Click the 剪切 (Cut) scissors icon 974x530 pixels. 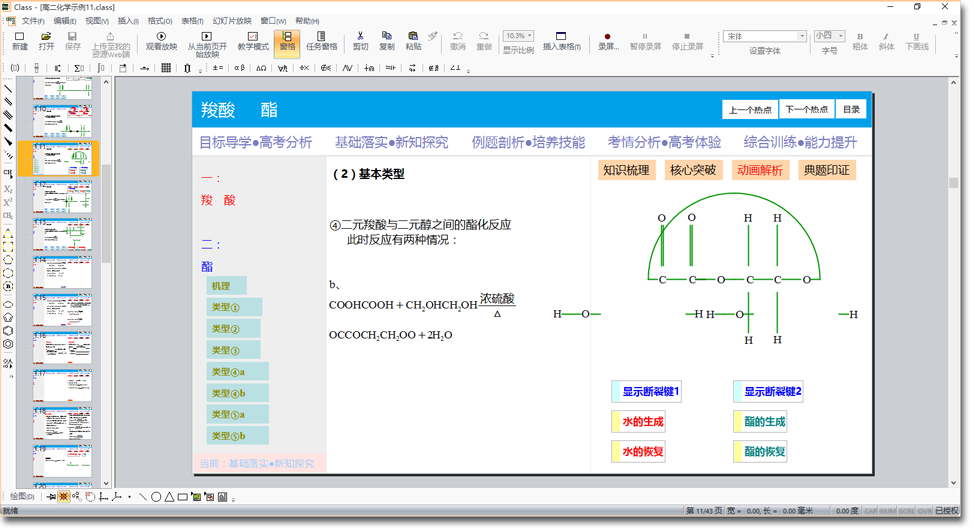[x=361, y=40]
